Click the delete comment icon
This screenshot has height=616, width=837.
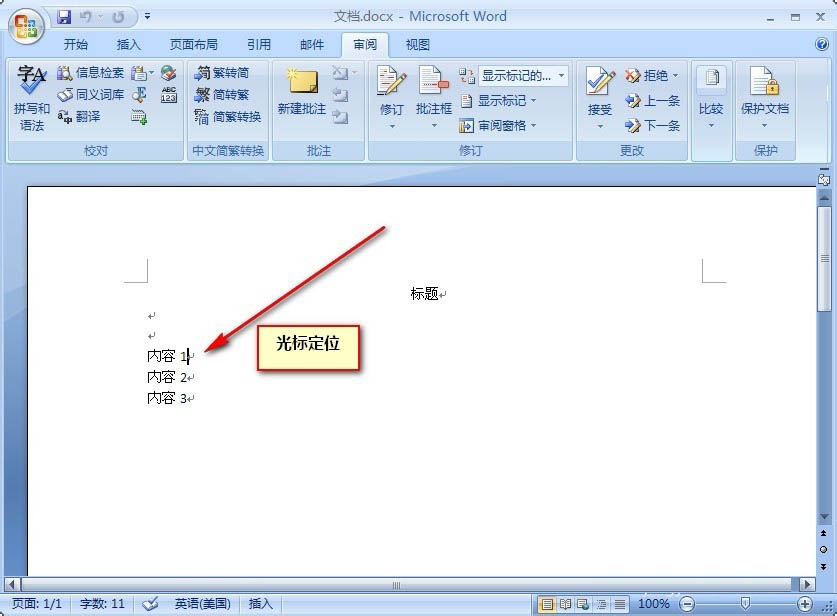(x=341, y=73)
